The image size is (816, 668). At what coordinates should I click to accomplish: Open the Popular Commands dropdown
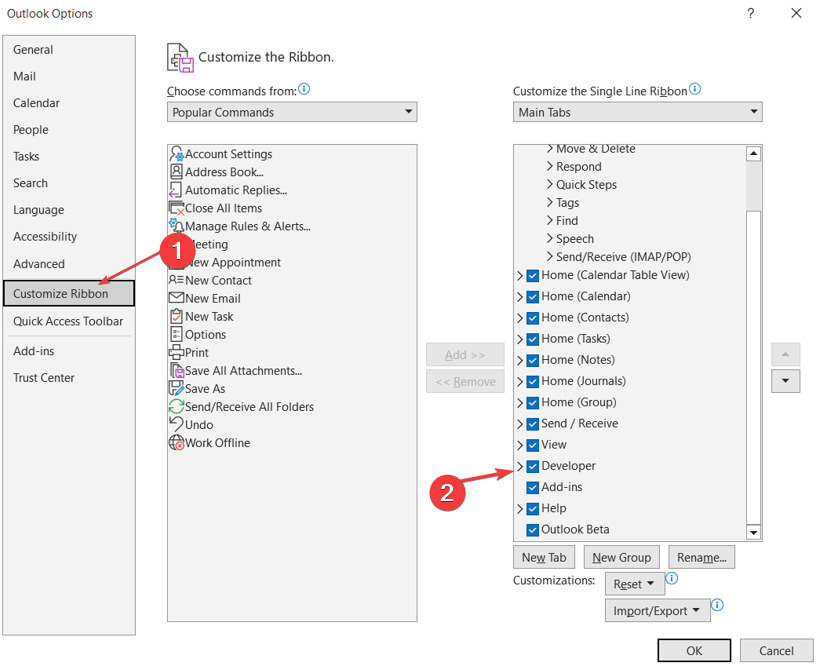pos(292,112)
